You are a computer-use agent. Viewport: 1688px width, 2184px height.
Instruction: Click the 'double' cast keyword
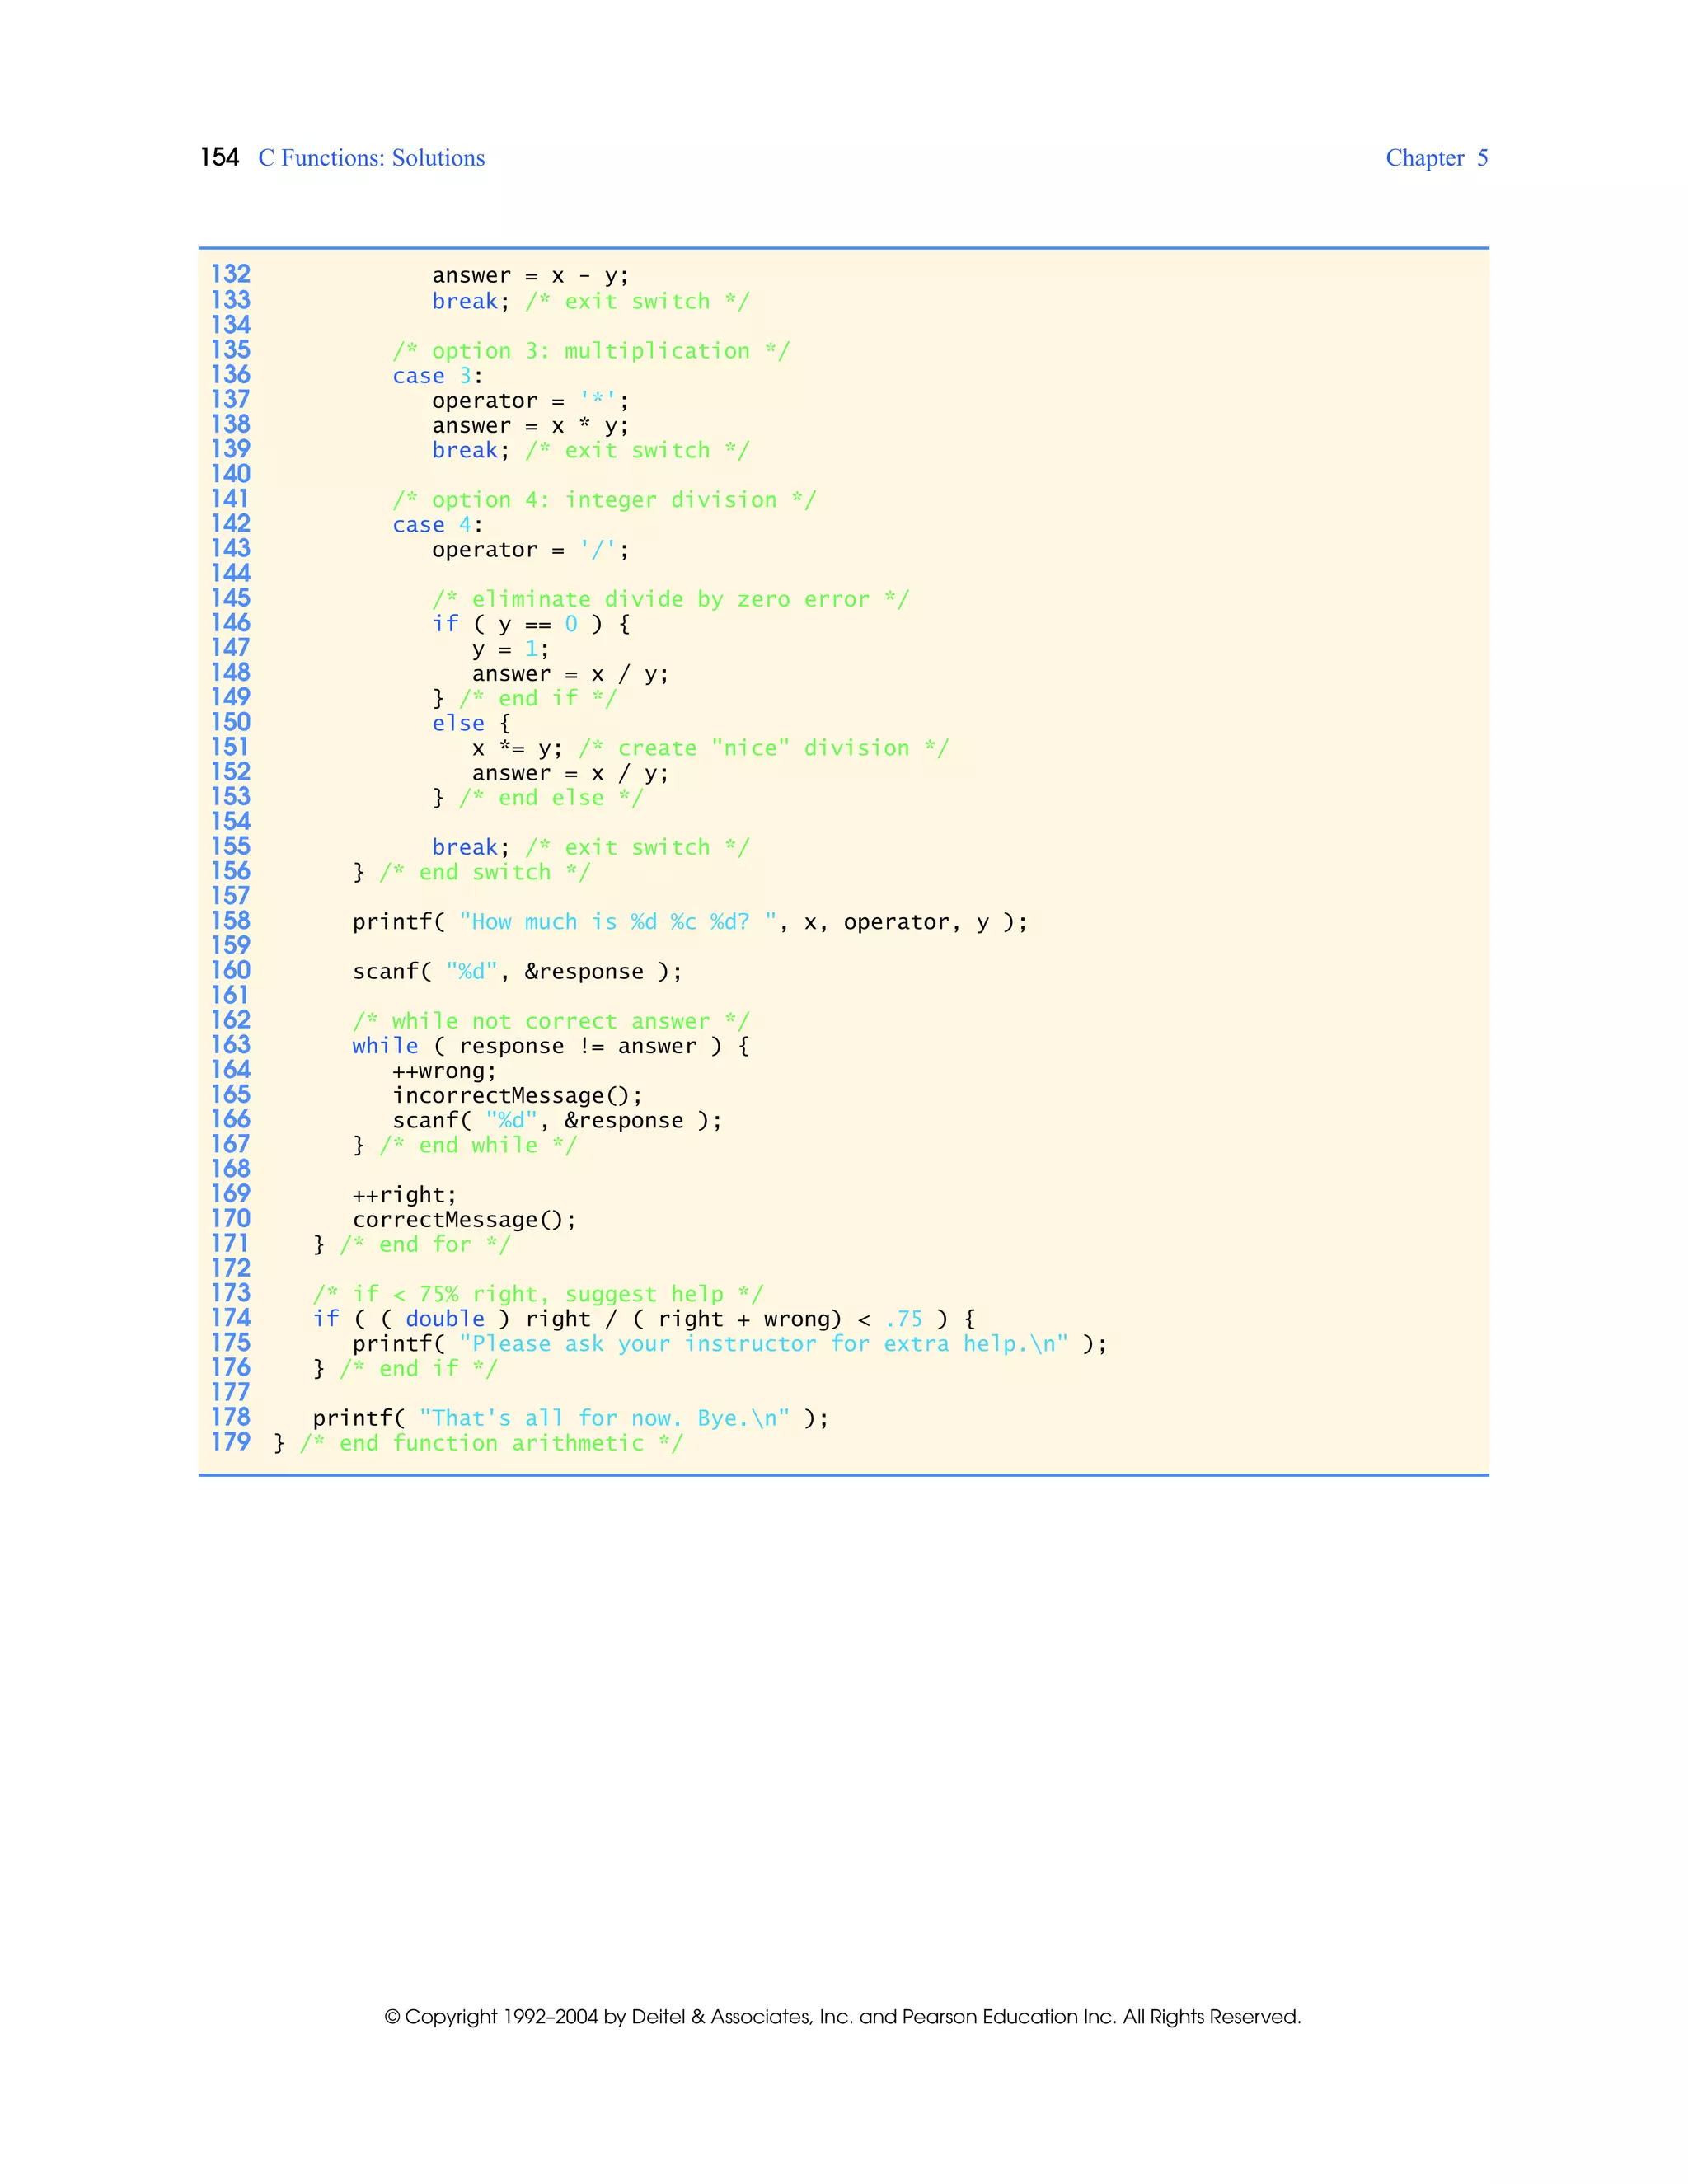[x=444, y=1319]
